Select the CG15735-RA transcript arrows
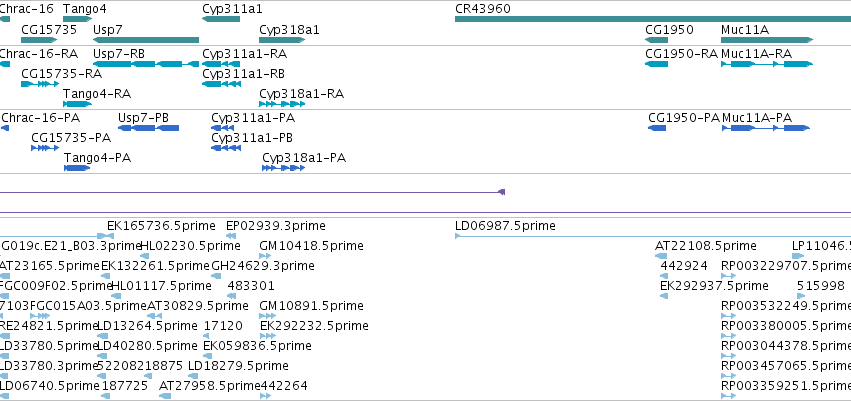This screenshot has width=851, height=401. tap(40, 84)
